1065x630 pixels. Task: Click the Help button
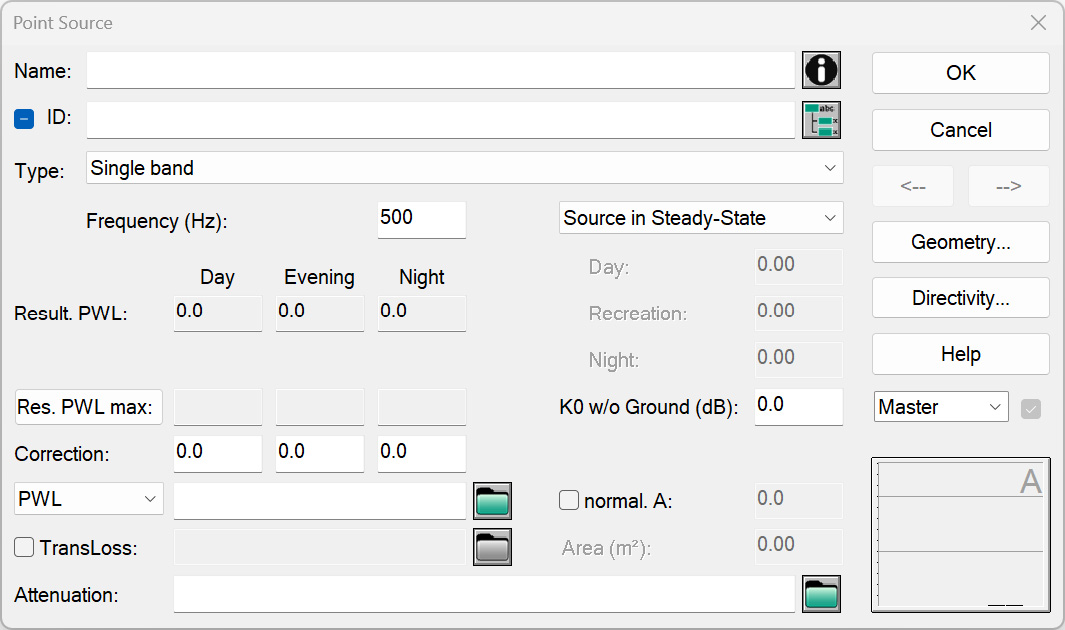960,354
